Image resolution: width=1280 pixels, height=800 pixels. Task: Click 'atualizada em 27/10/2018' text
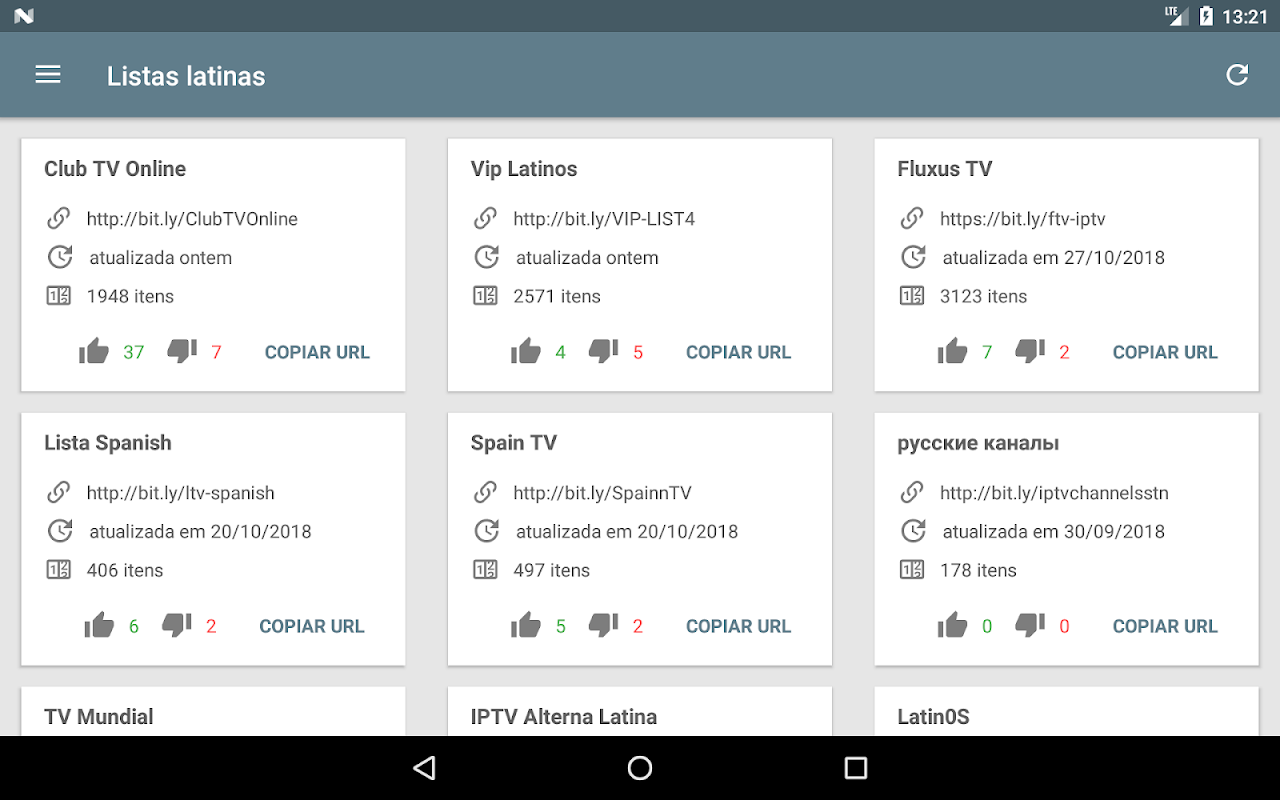pyautogui.click(x=1053, y=258)
